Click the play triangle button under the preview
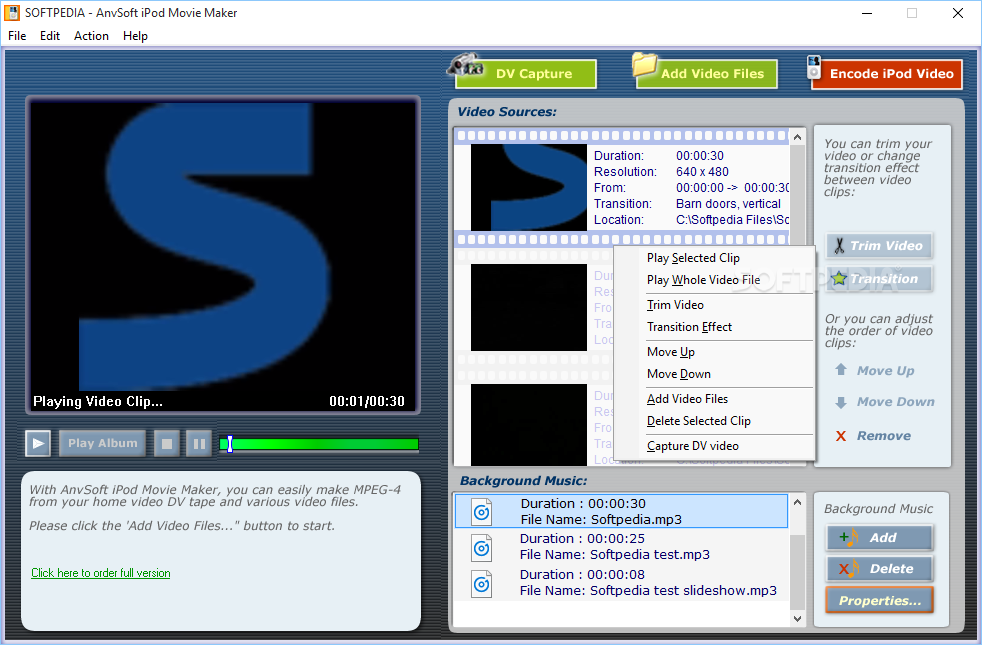The image size is (982, 645). tap(38, 443)
